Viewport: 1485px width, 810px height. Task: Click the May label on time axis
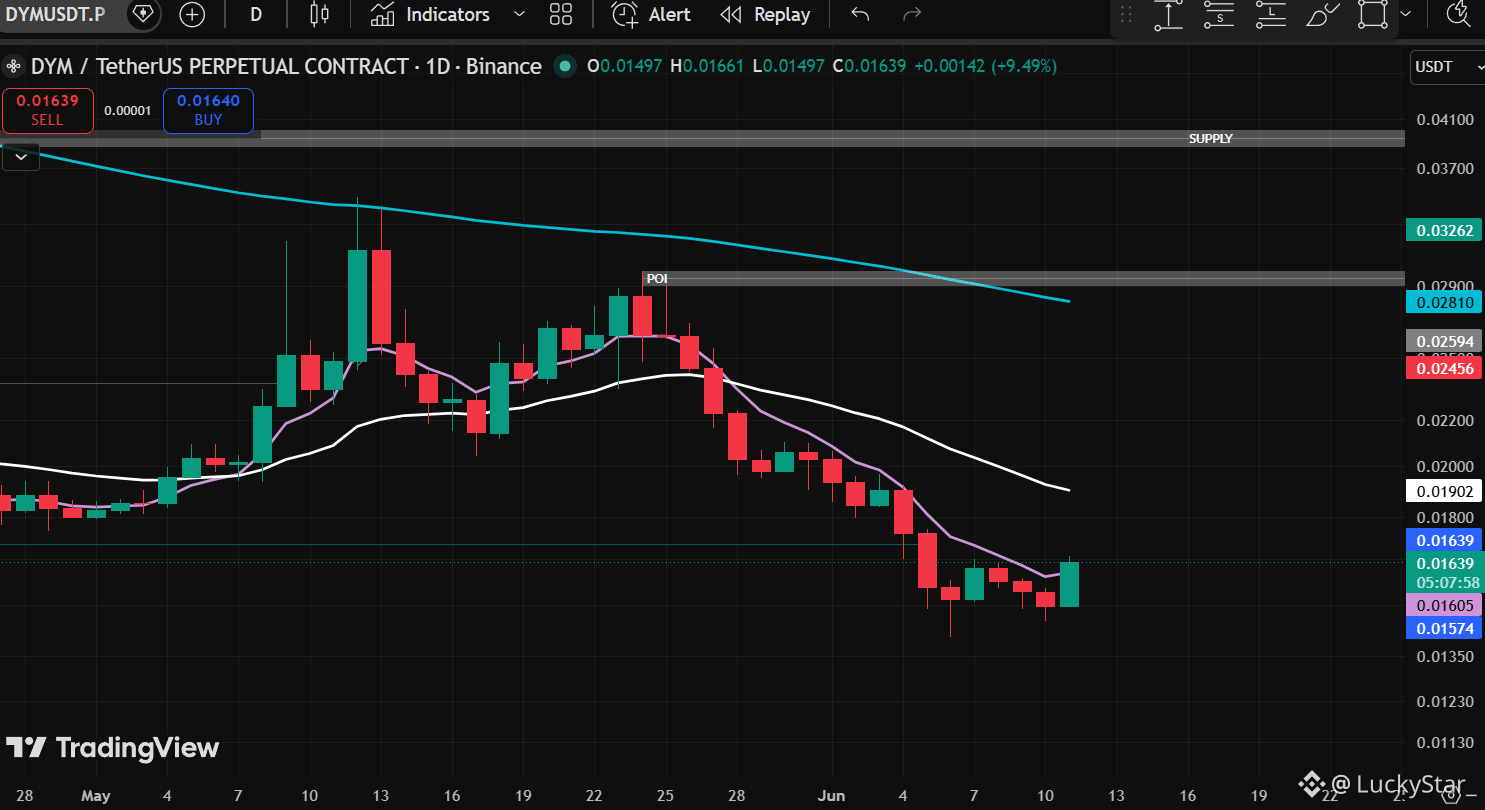coord(96,796)
